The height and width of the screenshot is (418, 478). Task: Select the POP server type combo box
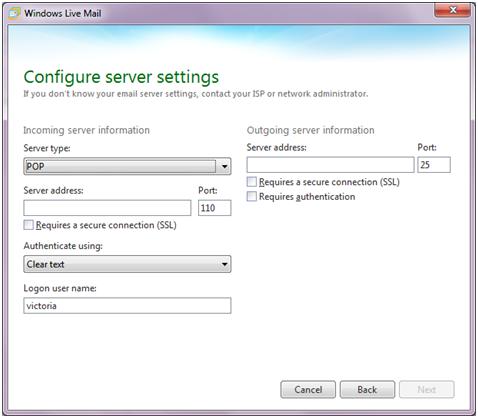(127, 166)
